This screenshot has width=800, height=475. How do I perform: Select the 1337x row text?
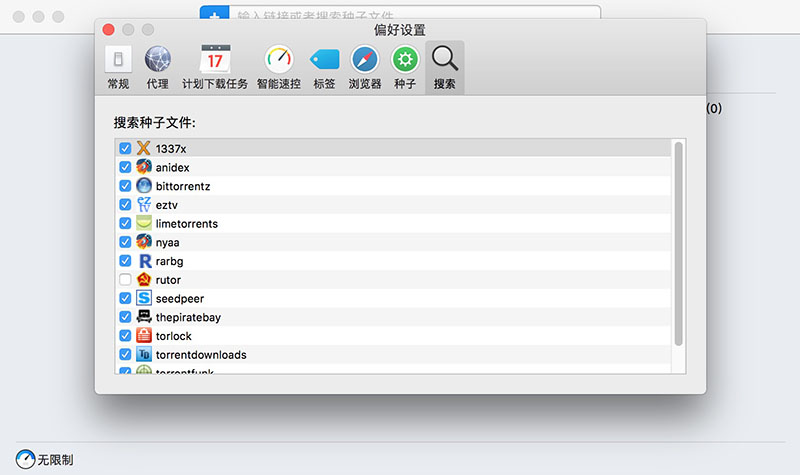pos(171,148)
